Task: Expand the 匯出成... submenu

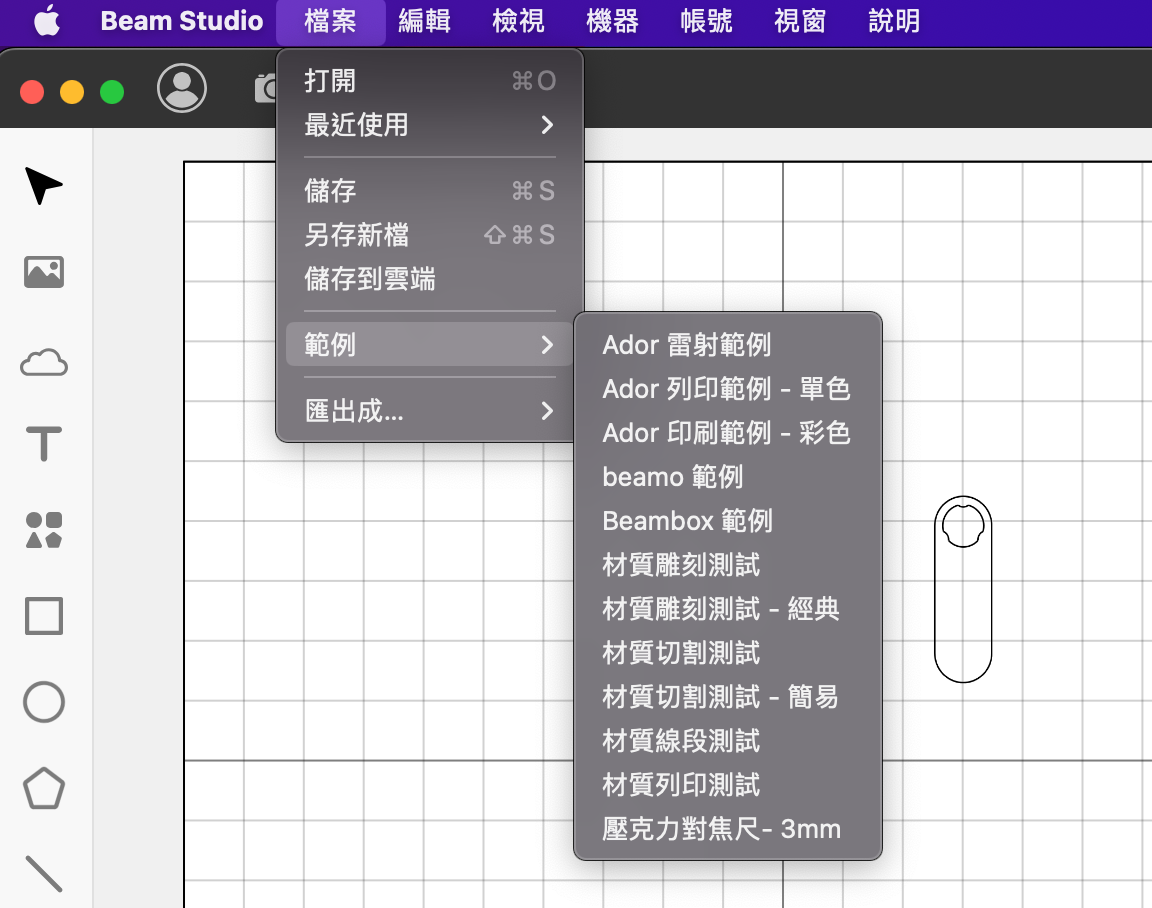Action: click(x=430, y=411)
